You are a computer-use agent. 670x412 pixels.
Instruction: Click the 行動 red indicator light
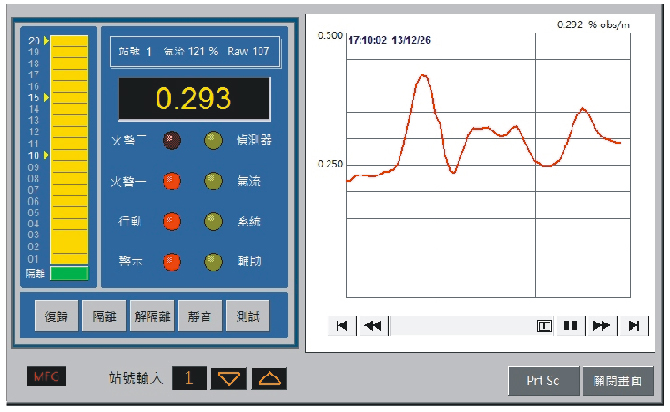(172, 221)
